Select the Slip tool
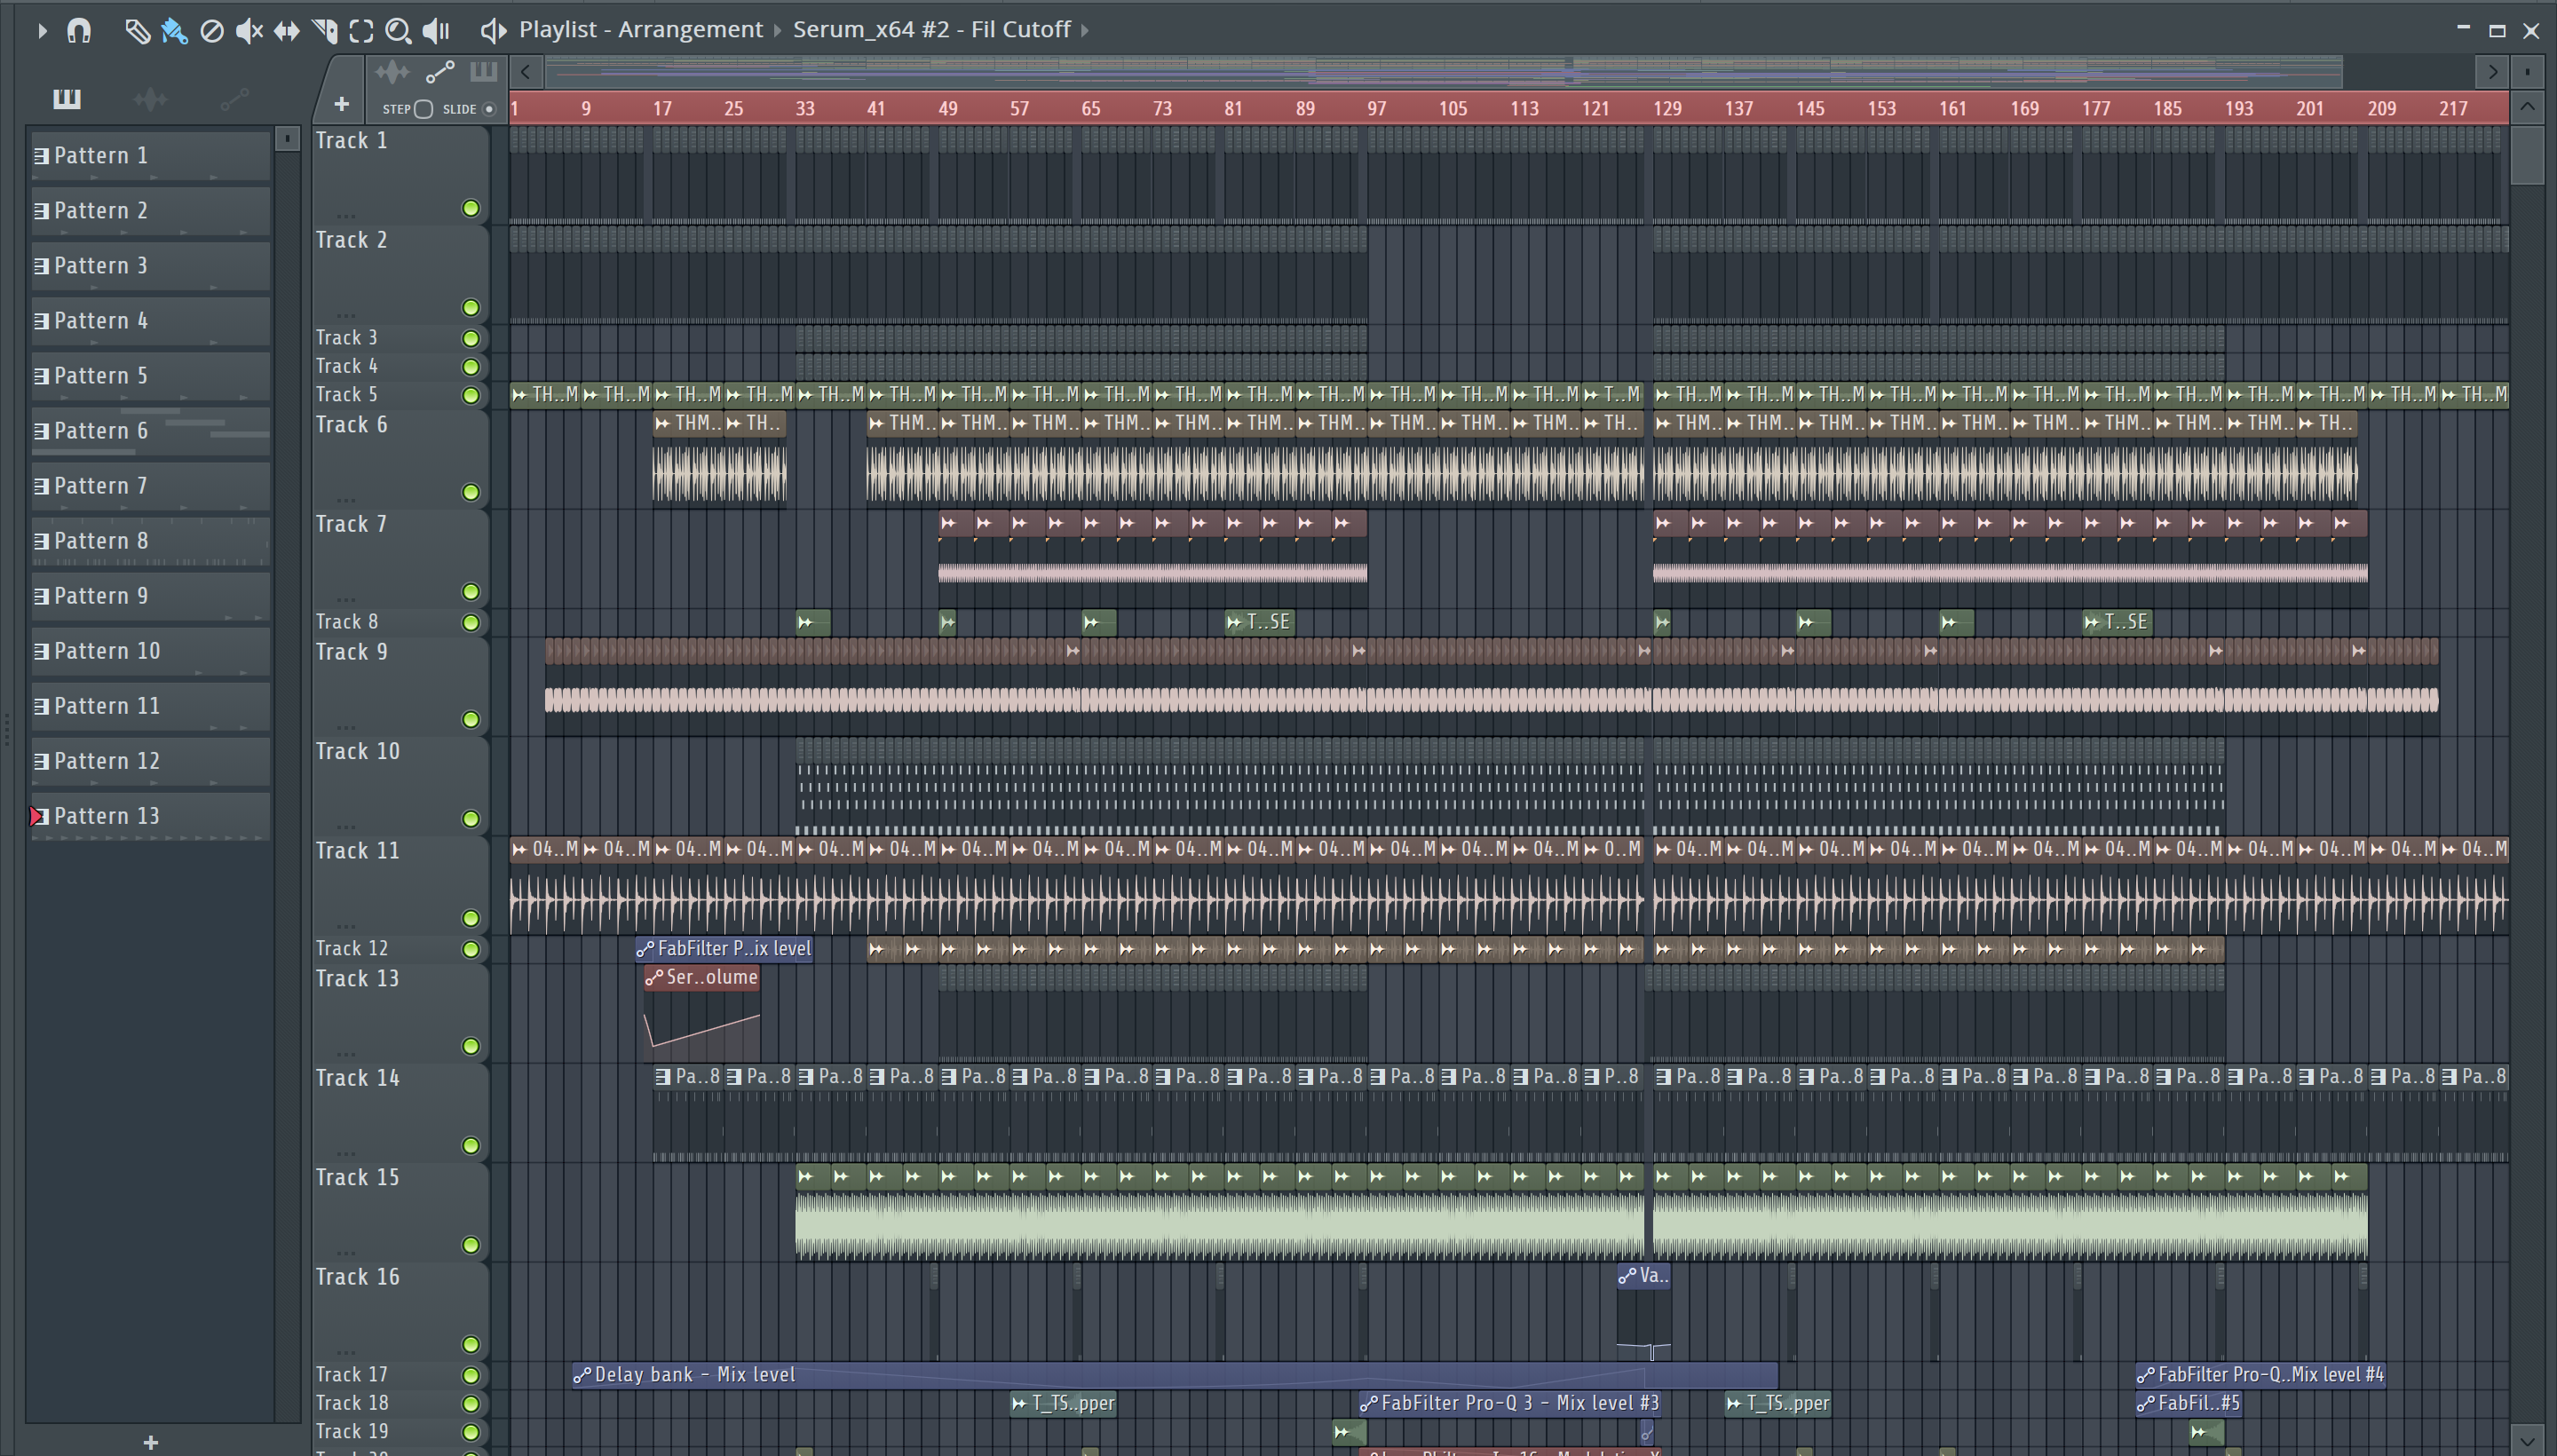2557x1456 pixels. pyautogui.click(x=287, y=31)
